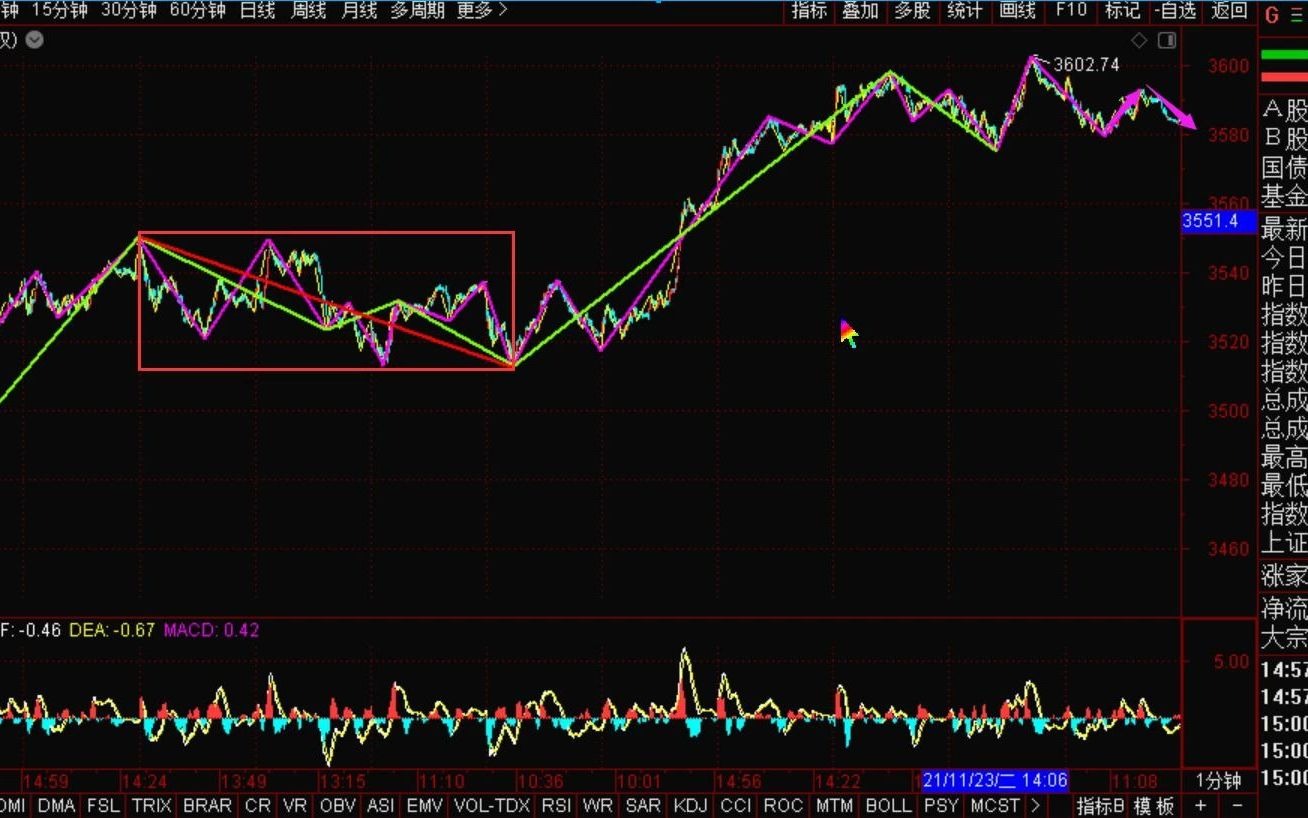Open 多周期 multi-period view
This screenshot has height=818, width=1308.
click(417, 11)
